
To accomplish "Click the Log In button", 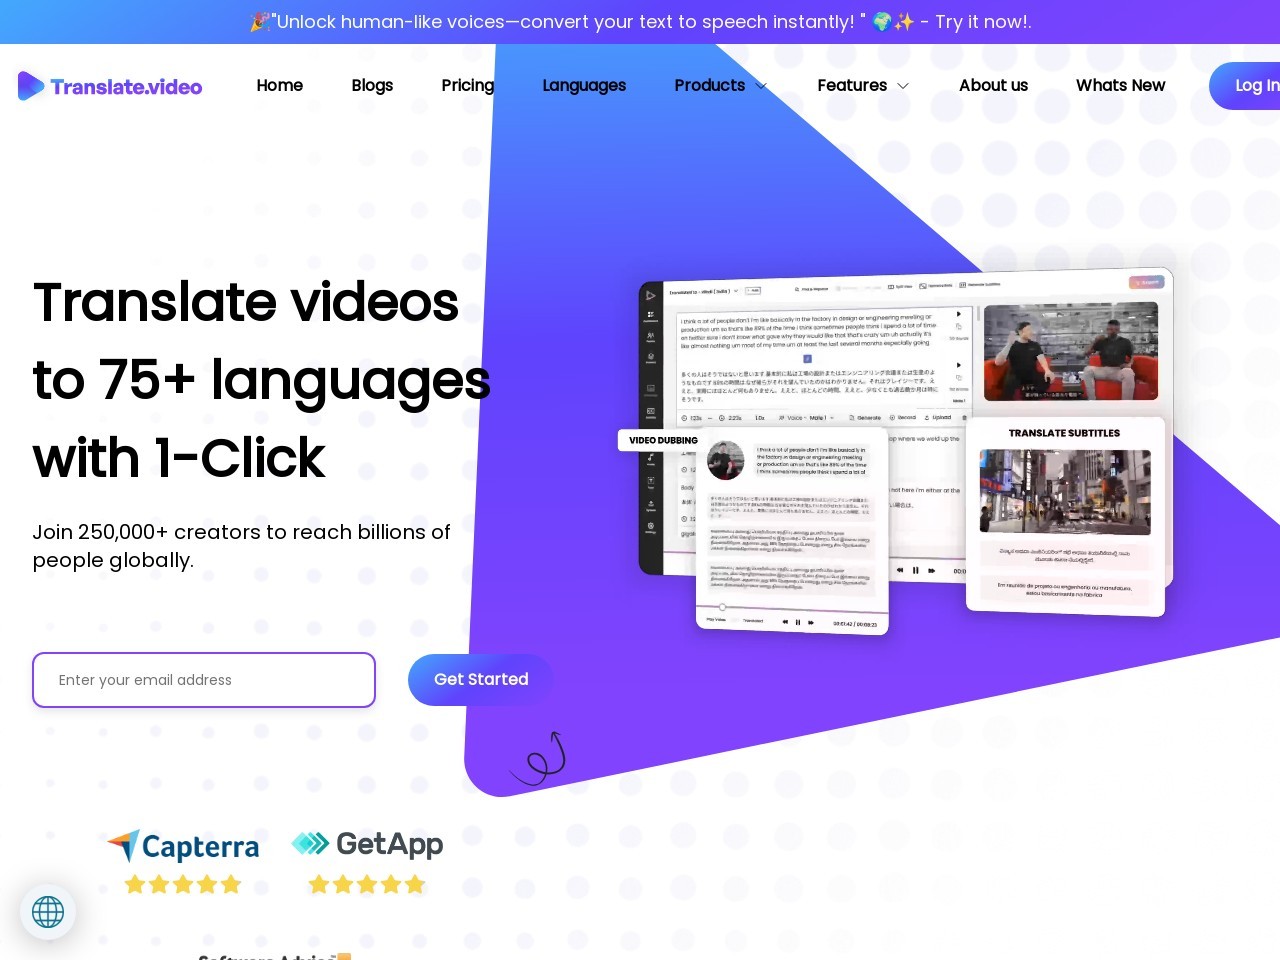I will pos(1257,86).
